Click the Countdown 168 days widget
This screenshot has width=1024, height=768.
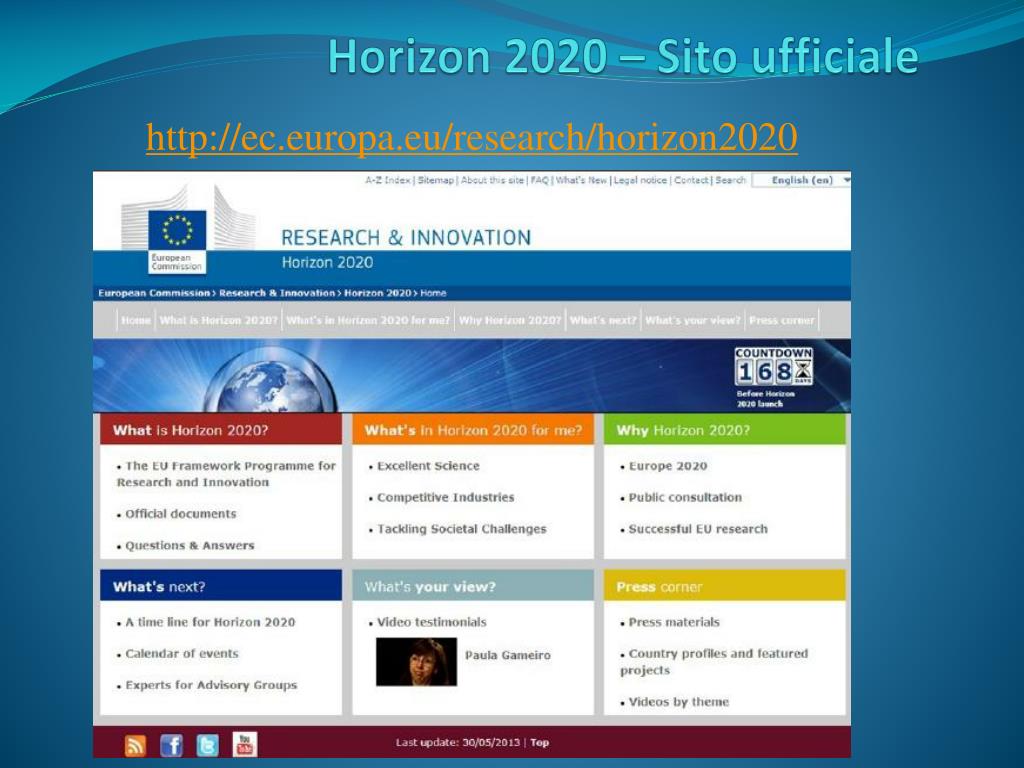(774, 377)
